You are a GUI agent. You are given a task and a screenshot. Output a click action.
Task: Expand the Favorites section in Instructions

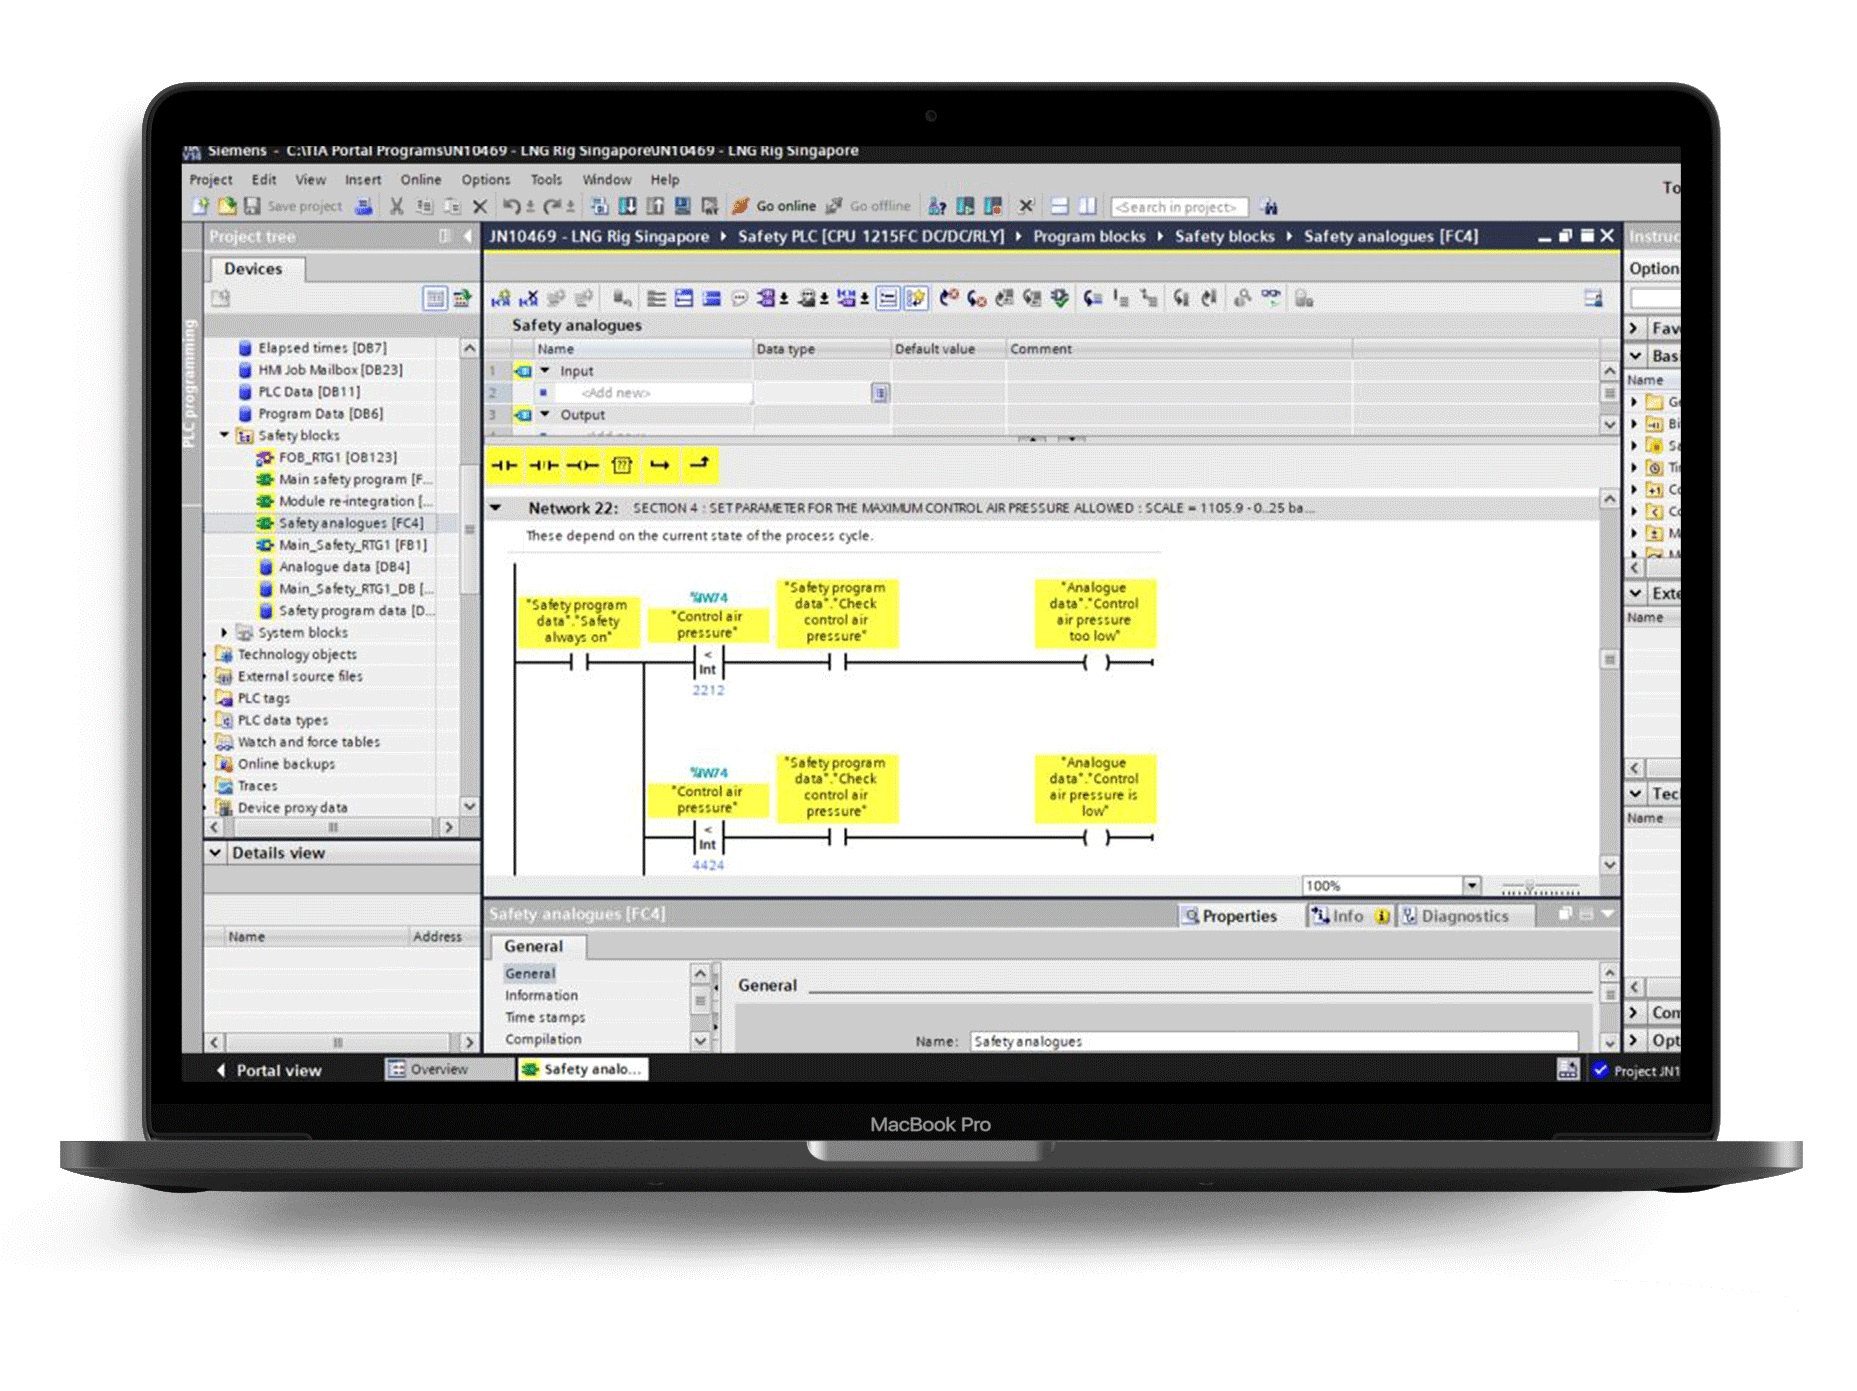point(1633,328)
